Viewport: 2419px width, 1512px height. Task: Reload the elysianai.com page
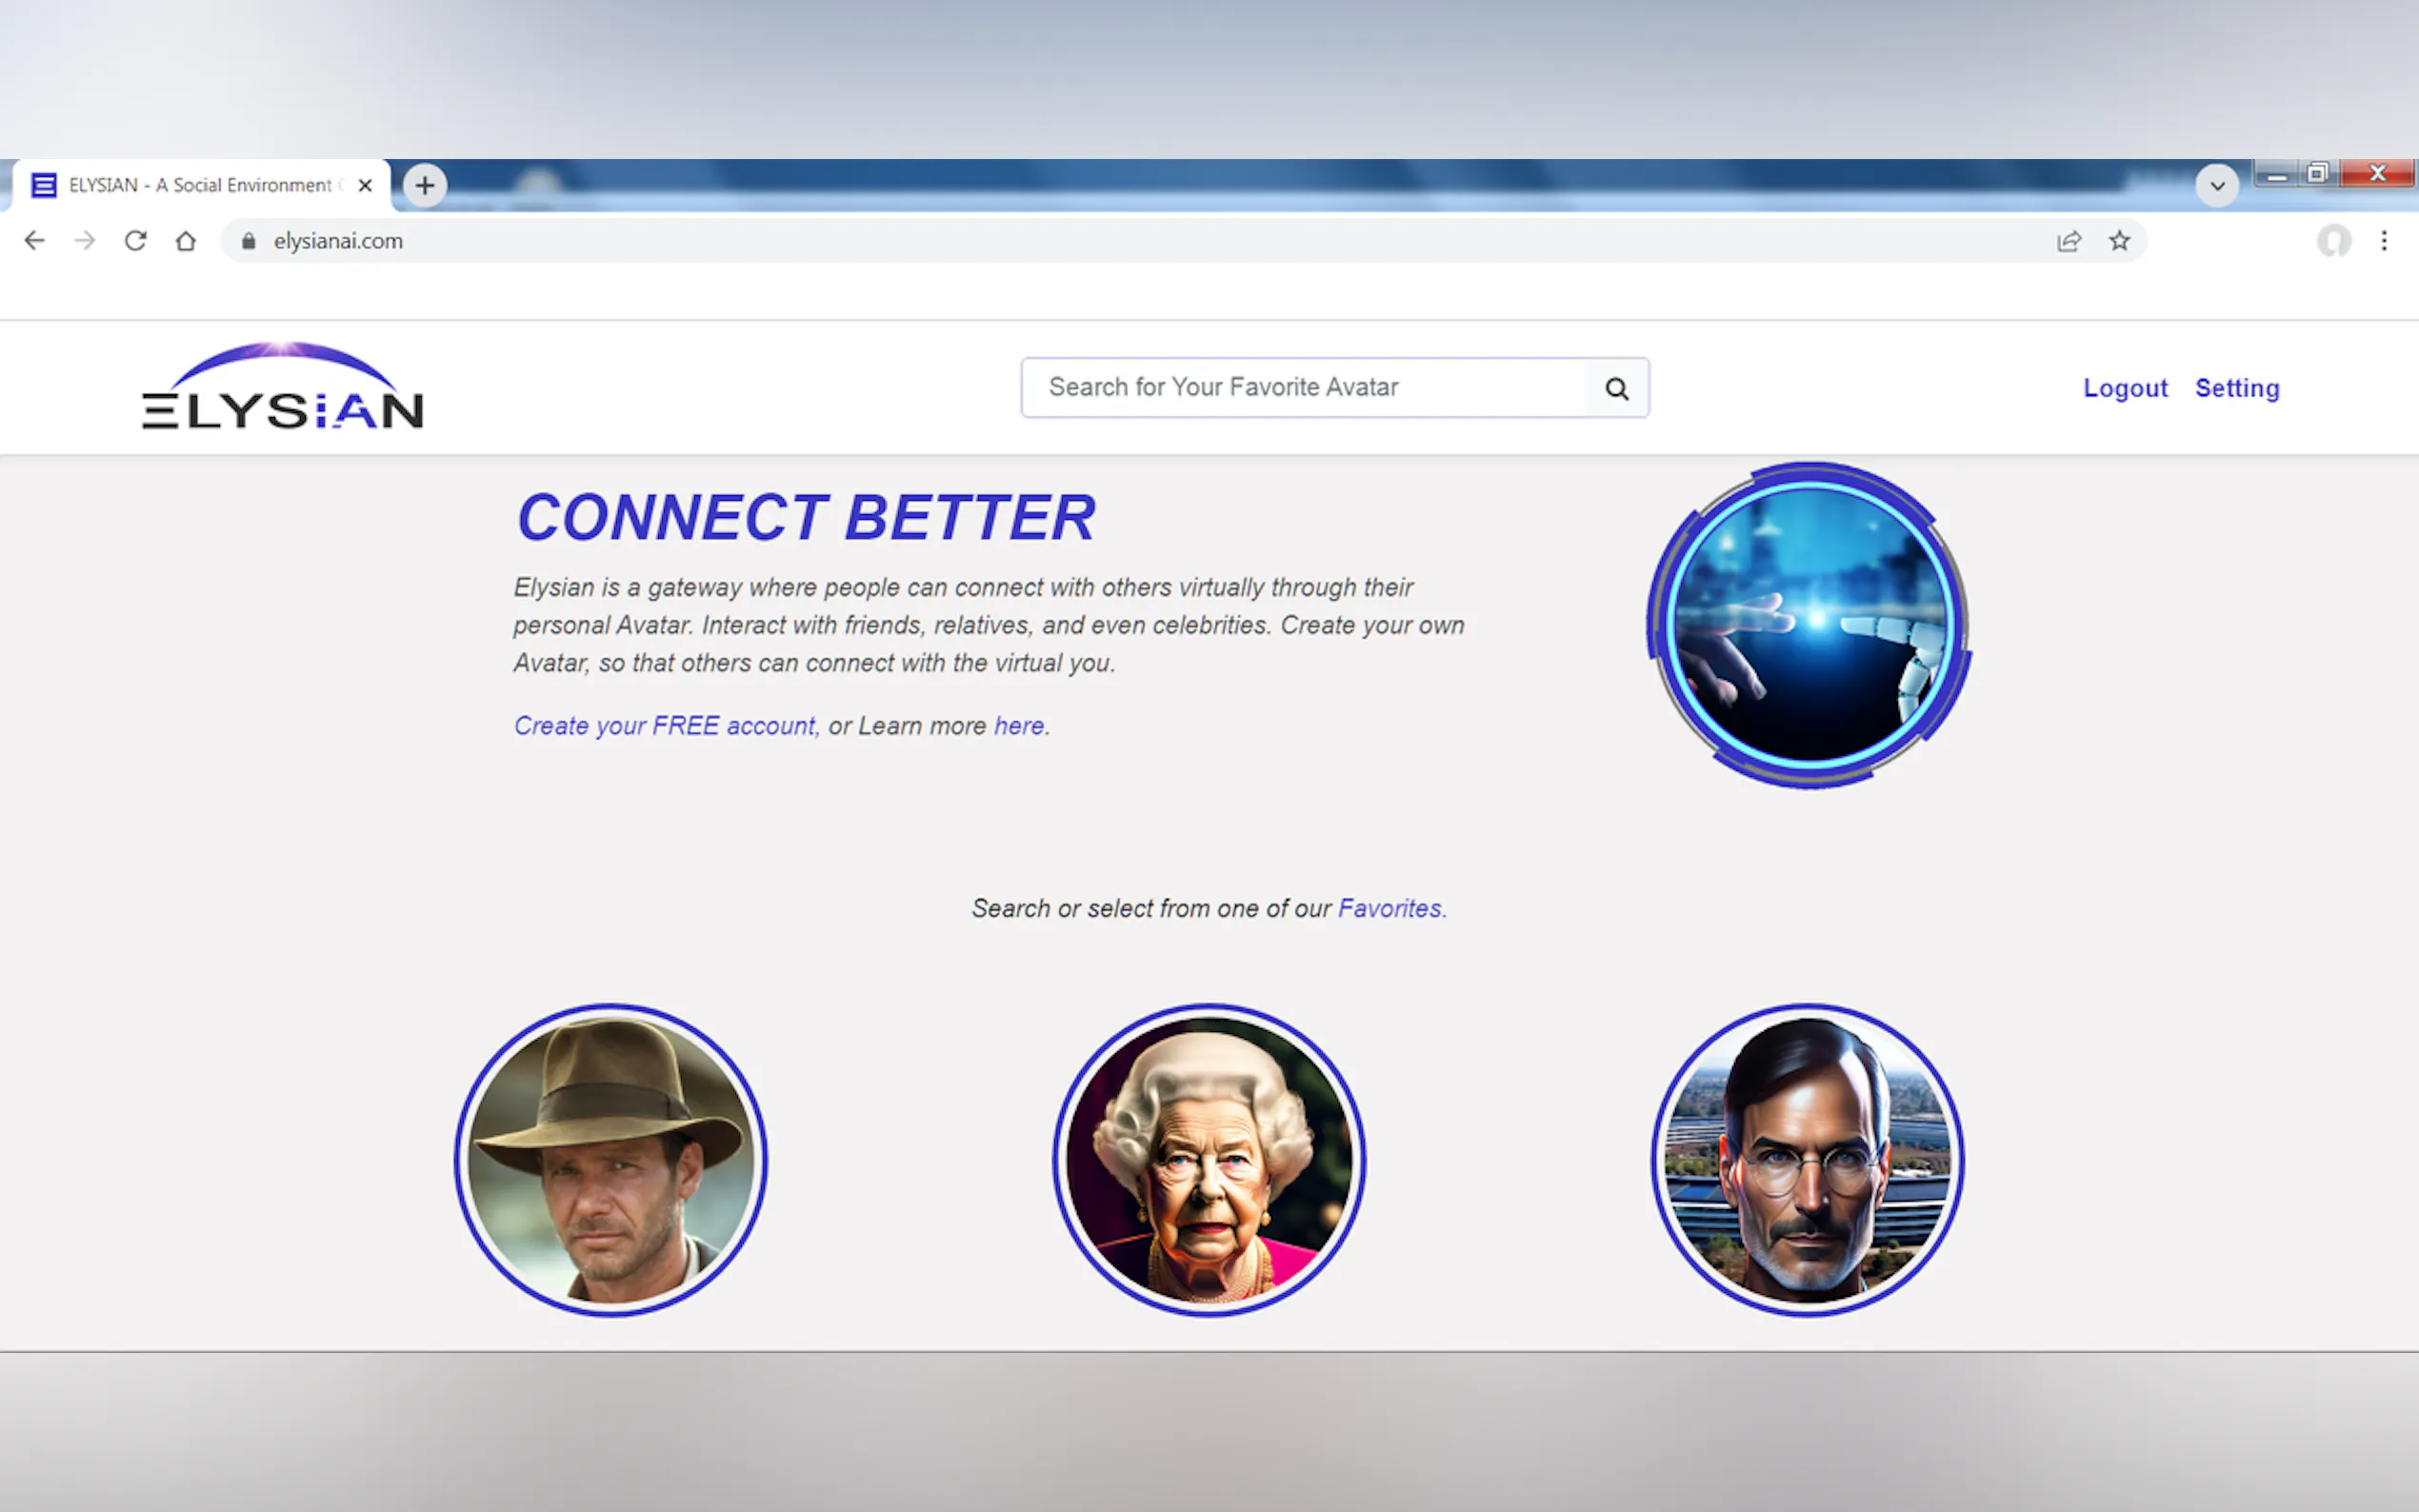click(135, 241)
